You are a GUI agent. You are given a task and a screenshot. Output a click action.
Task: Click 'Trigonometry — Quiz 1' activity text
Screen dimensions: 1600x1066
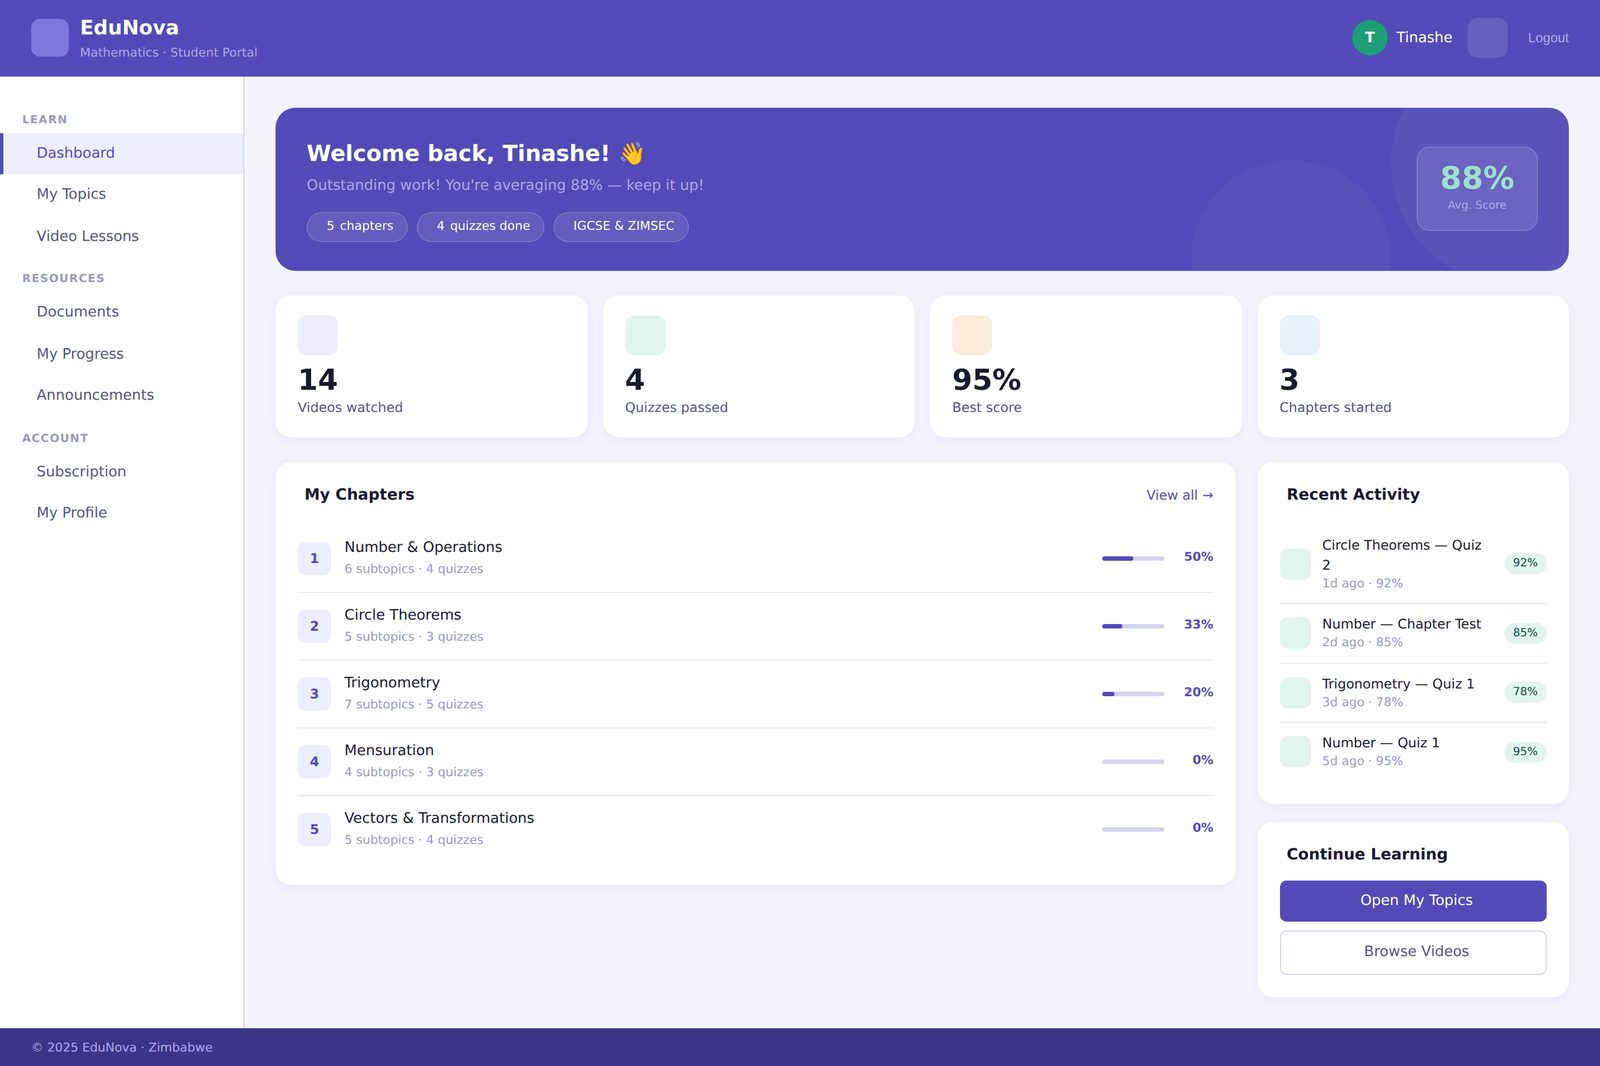pos(1398,684)
